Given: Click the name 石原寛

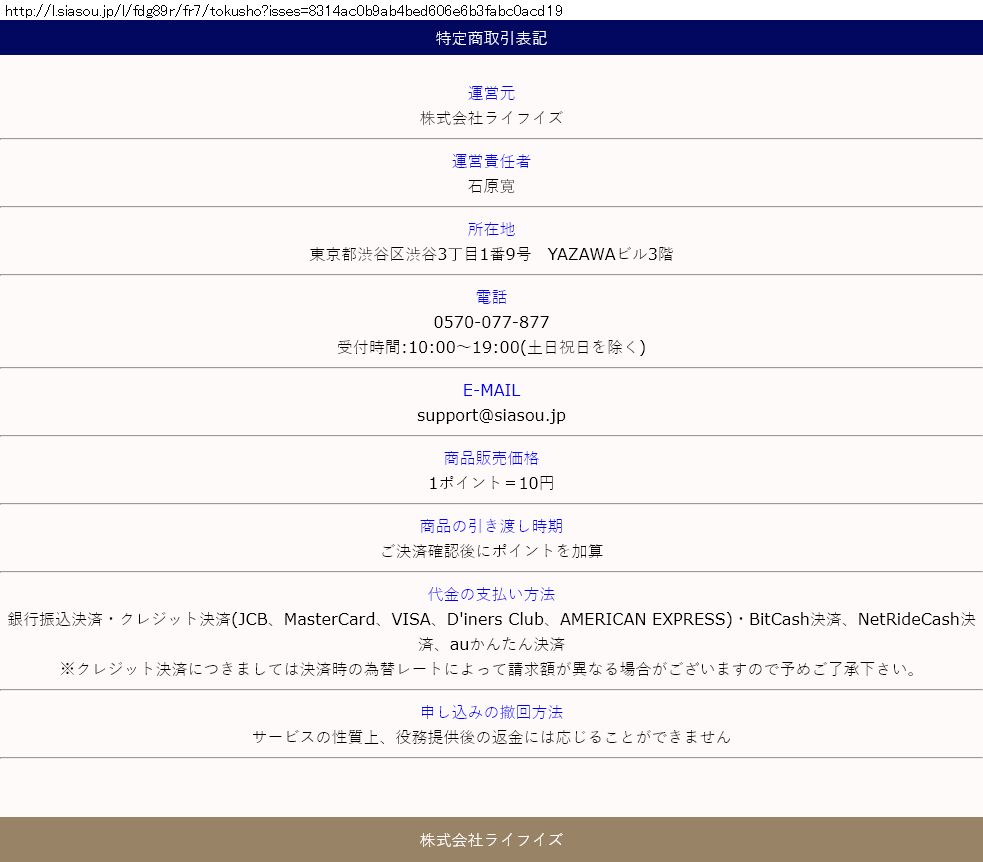Looking at the screenshot, I should 491,186.
